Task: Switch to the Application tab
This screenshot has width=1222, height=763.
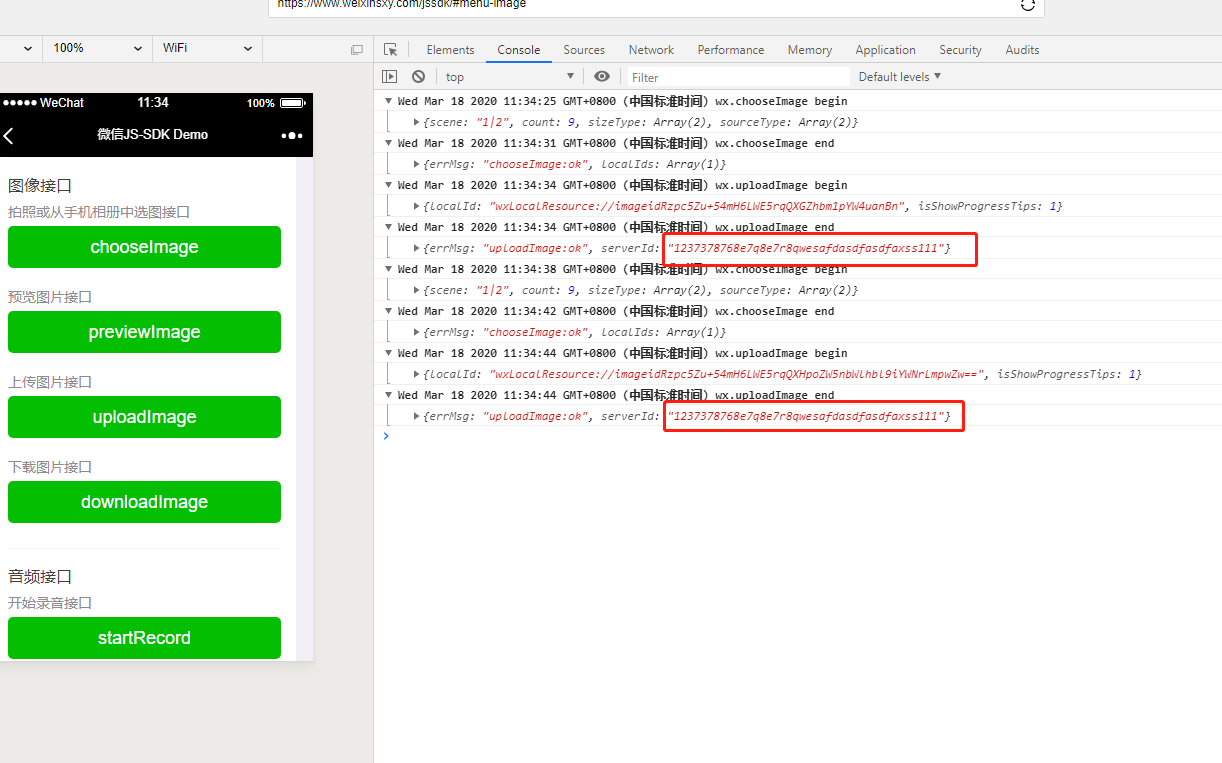Action: pyautogui.click(x=885, y=49)
